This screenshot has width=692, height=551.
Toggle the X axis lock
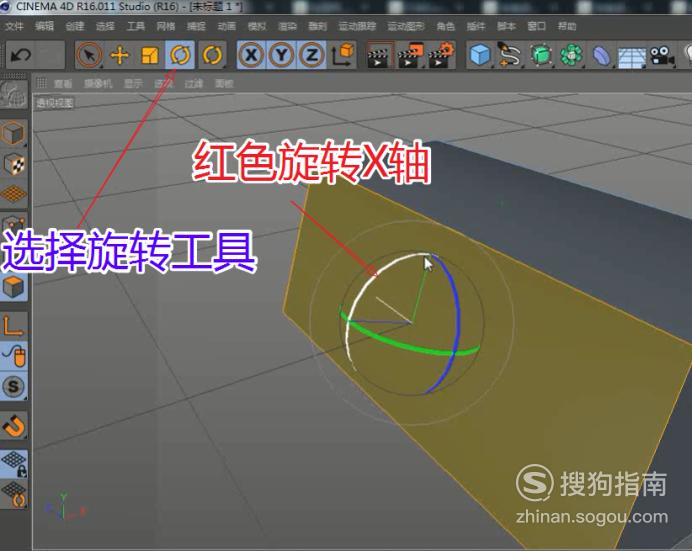pos(252,55)
